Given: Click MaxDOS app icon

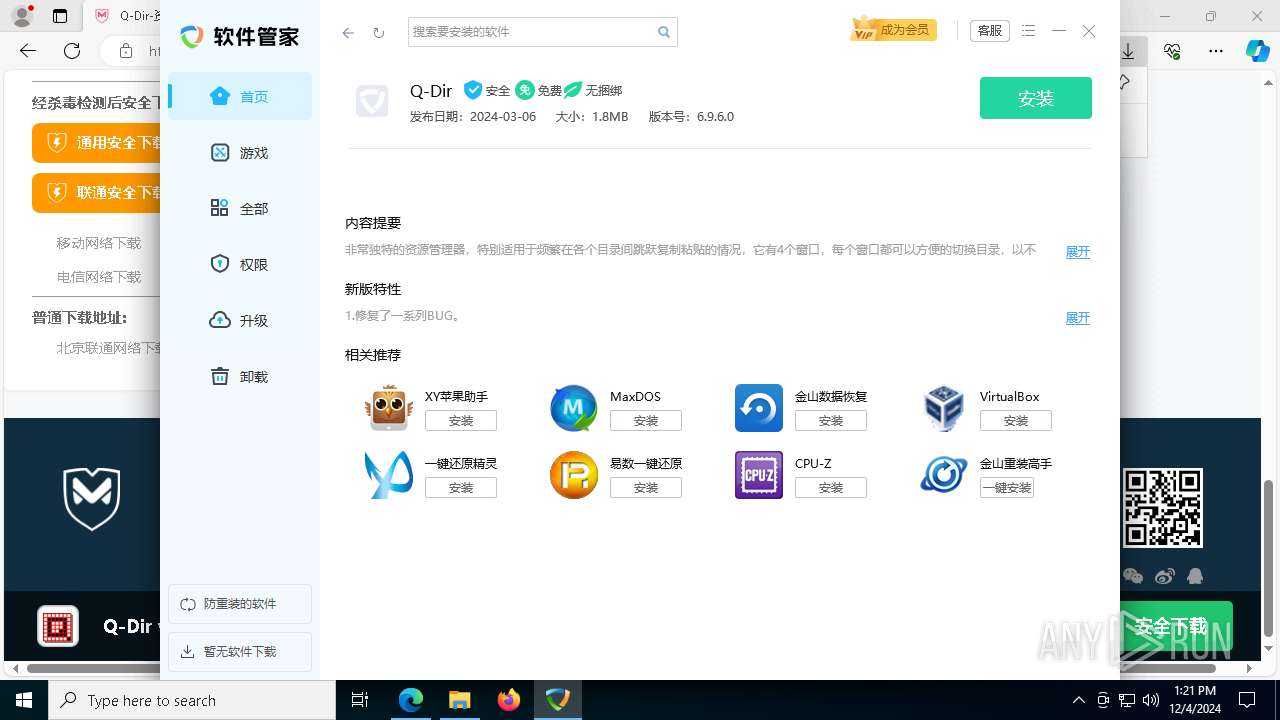Looking at the screenshot, I should click(x=574, y=408).
